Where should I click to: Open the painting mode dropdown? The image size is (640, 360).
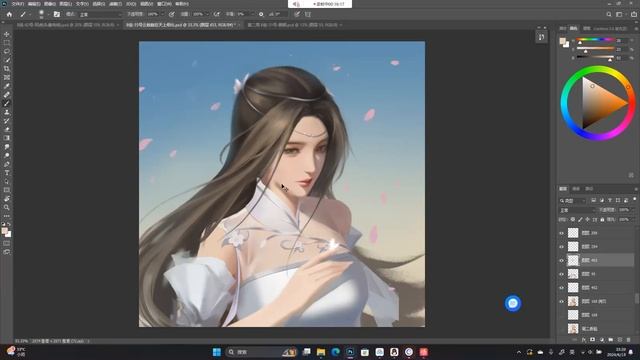100,14
